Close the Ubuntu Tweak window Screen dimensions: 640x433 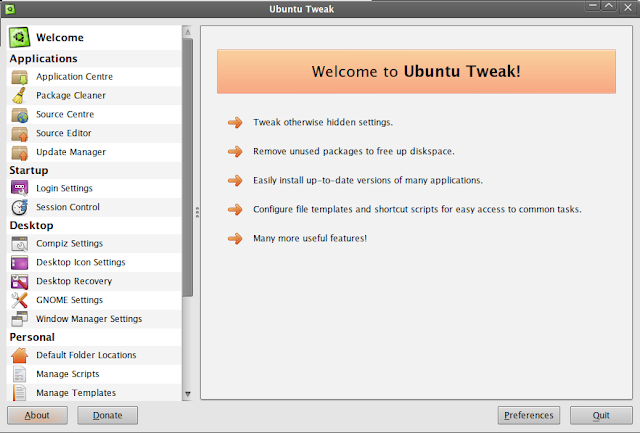(x=628, y=7)
